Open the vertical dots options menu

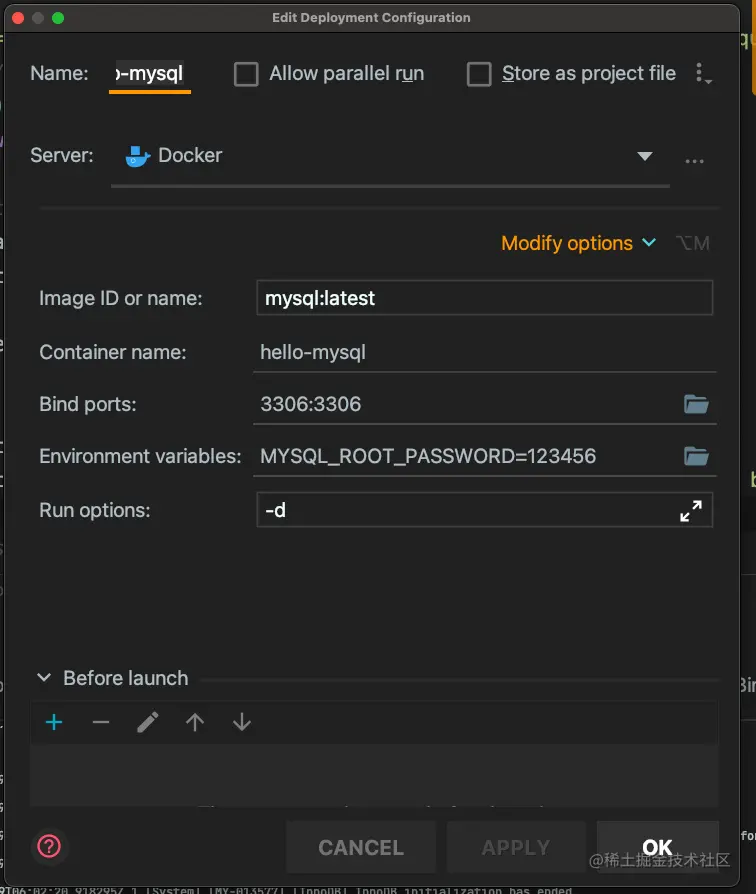pyautogui.click(x=703, y=74)
